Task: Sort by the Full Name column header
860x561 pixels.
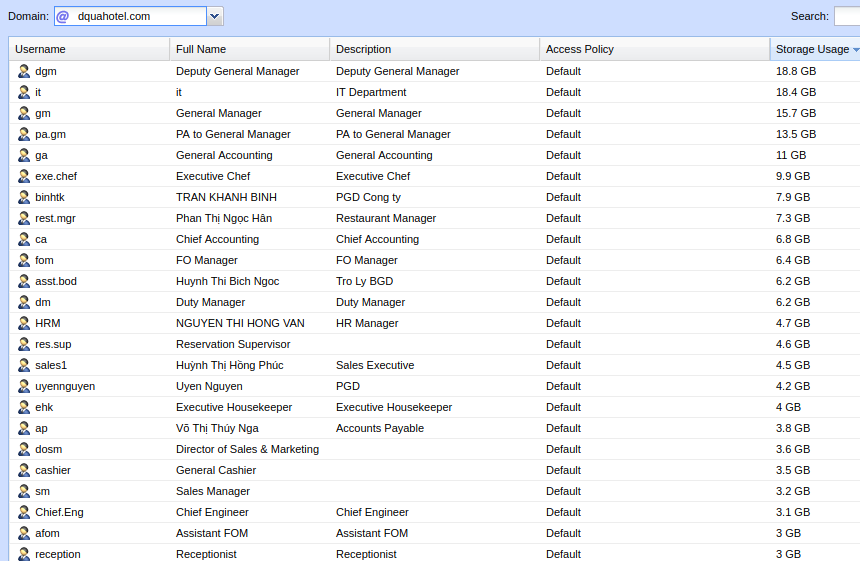Action: point(250,49)
